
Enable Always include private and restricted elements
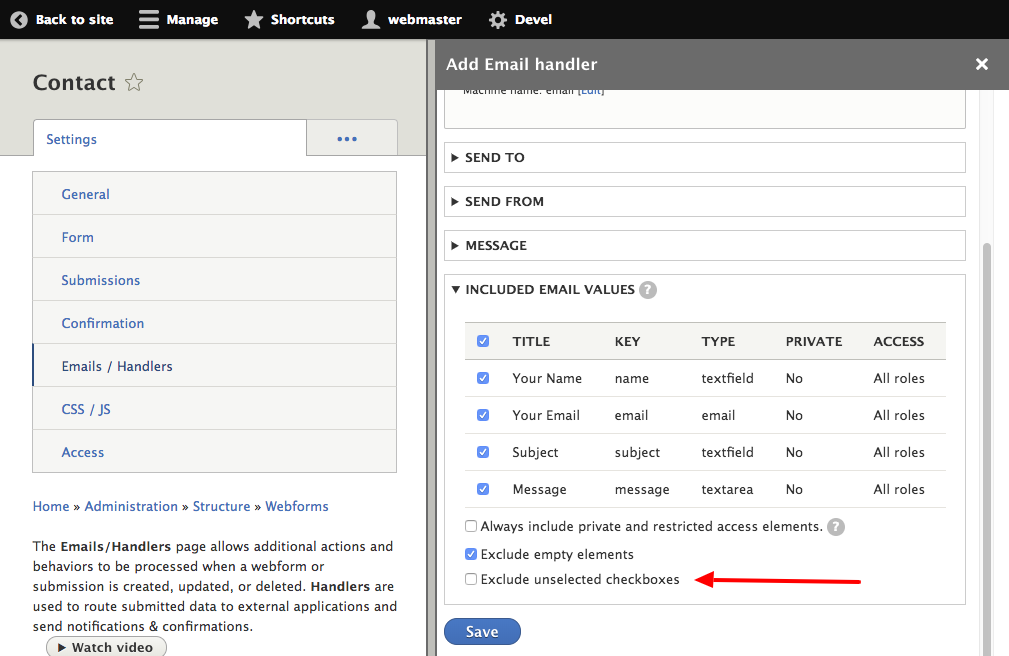tap(471, 527)
